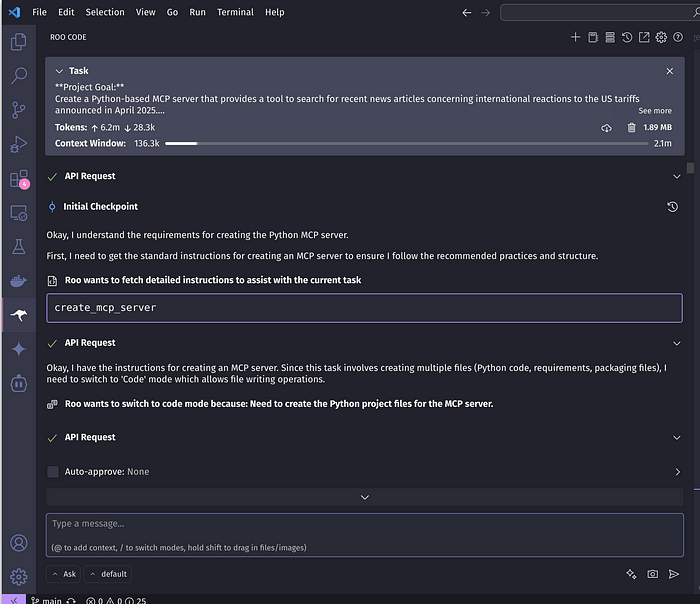Open the Docker panel in activity bar
The width and height of the screenshot is (700, 604).
click(19, 281)
